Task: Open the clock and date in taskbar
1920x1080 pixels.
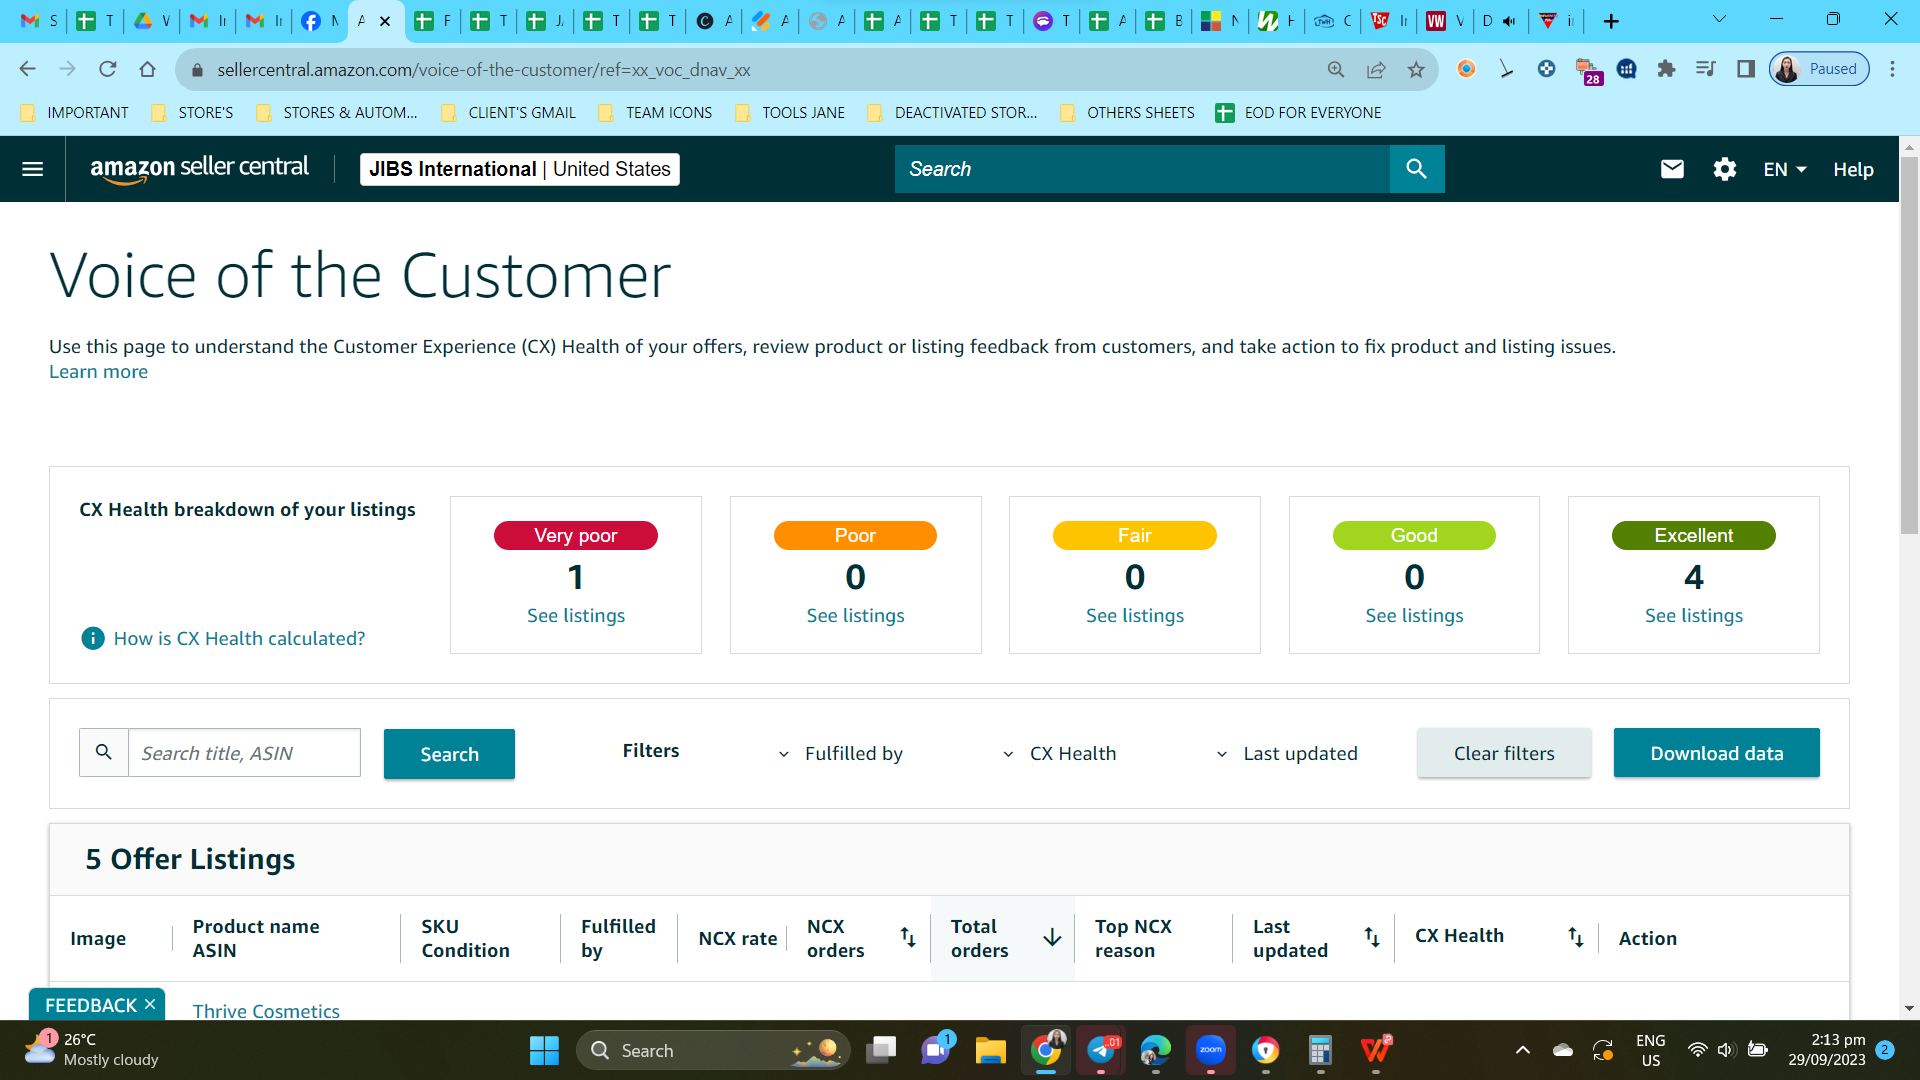Action: 1827,1050
